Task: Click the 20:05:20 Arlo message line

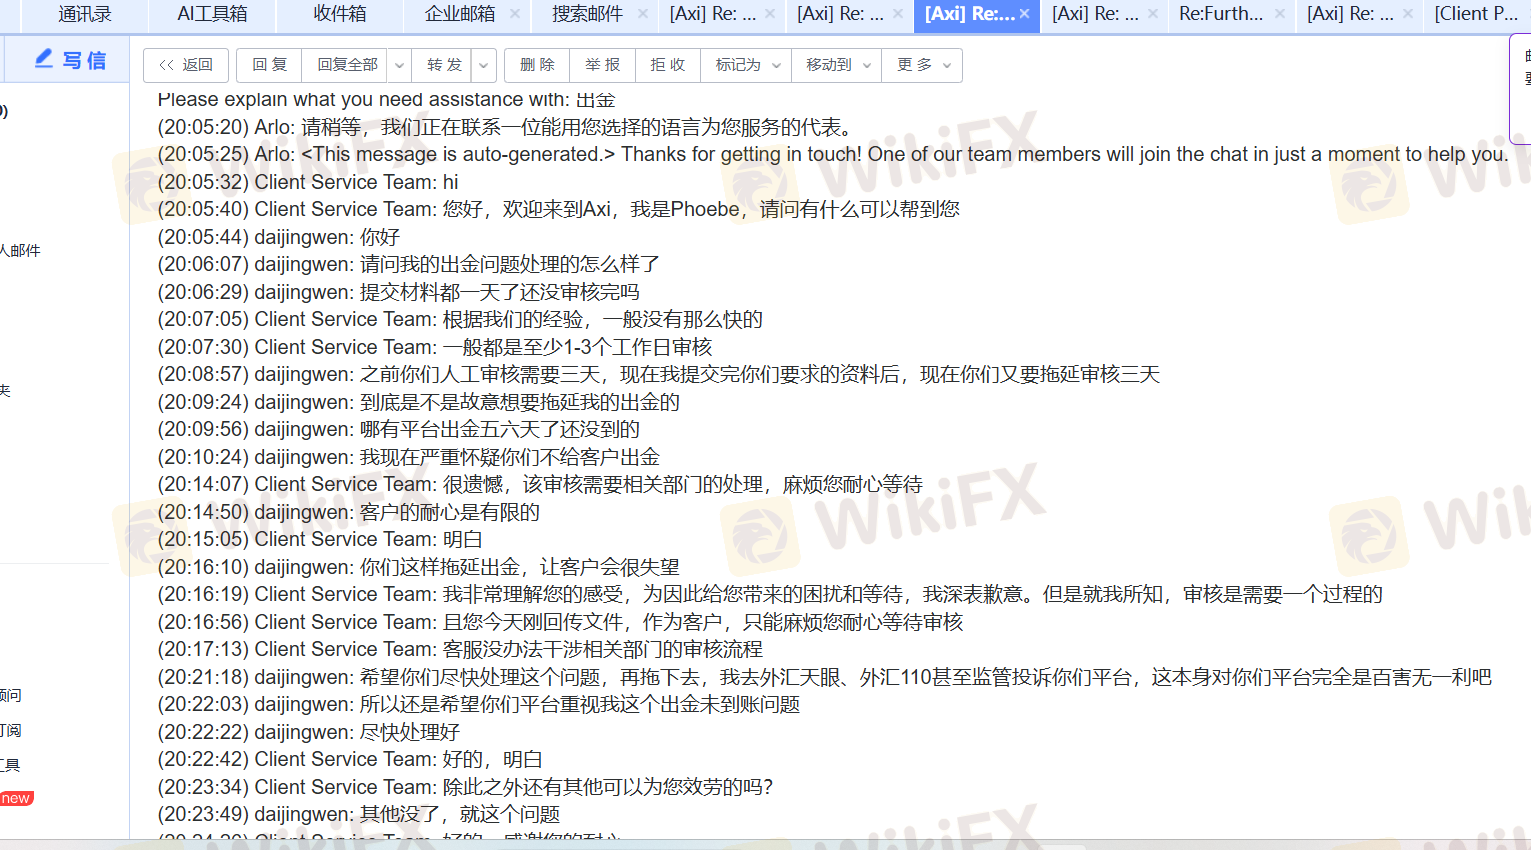Action: (x=505, y=127)
